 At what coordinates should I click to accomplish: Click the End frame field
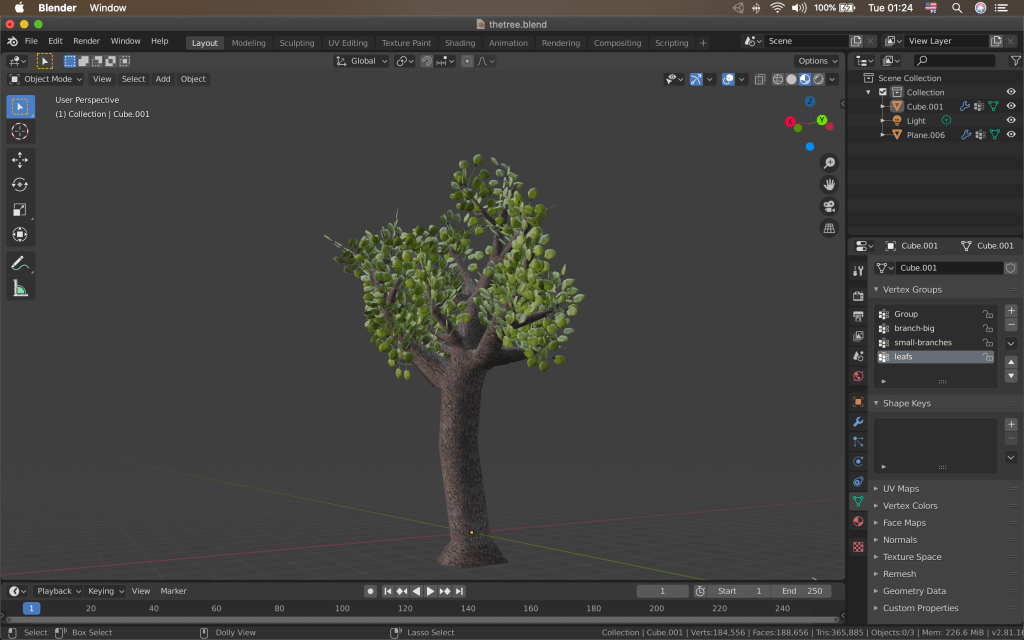coord(801,591)
